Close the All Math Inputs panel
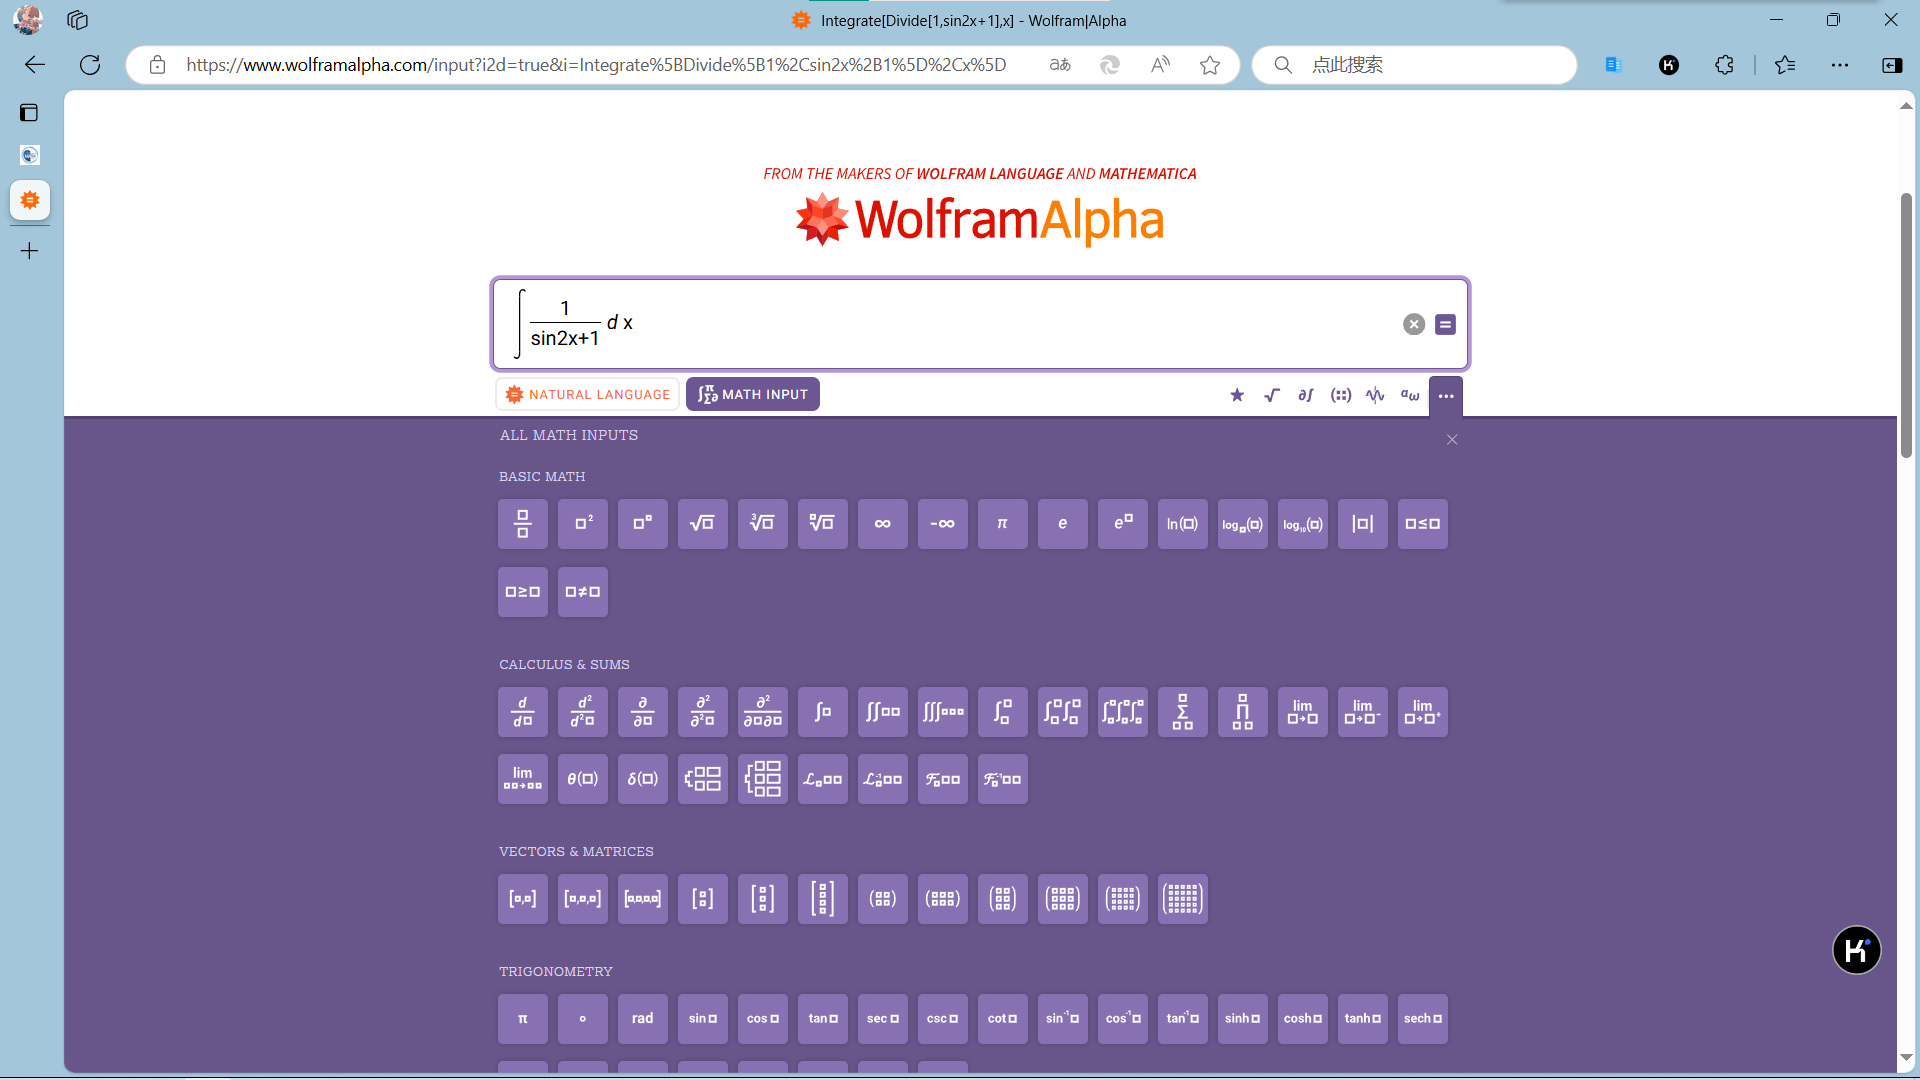 [x=1452, y=440]
